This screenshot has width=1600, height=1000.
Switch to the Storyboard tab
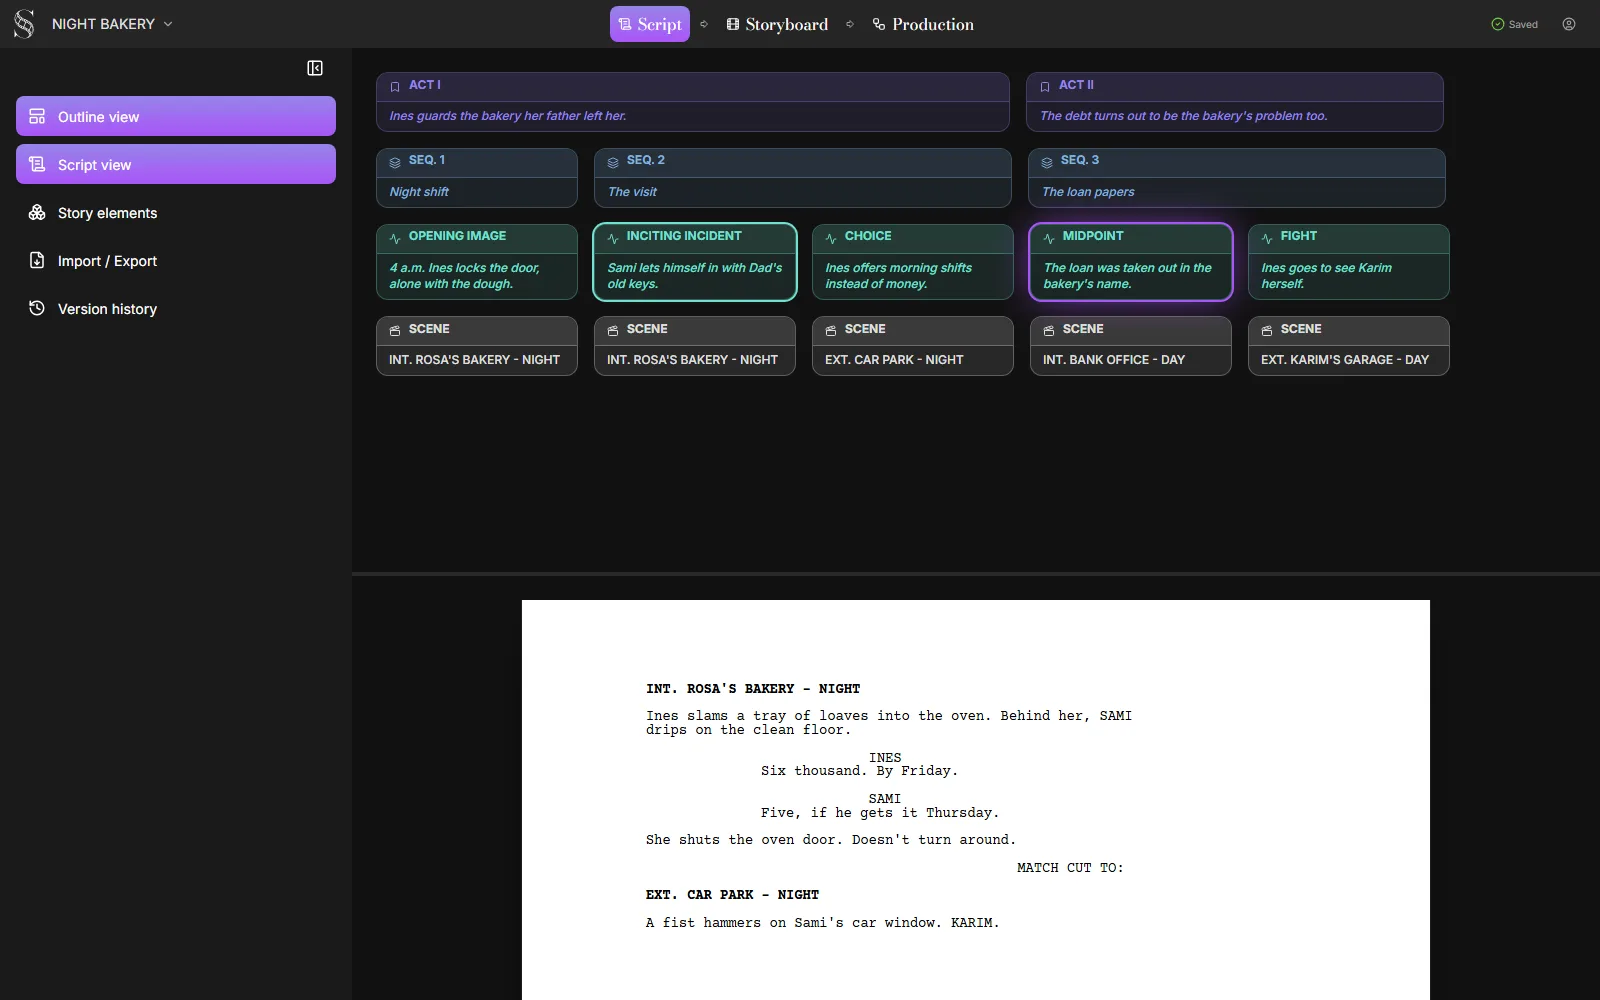click(777, 24)
